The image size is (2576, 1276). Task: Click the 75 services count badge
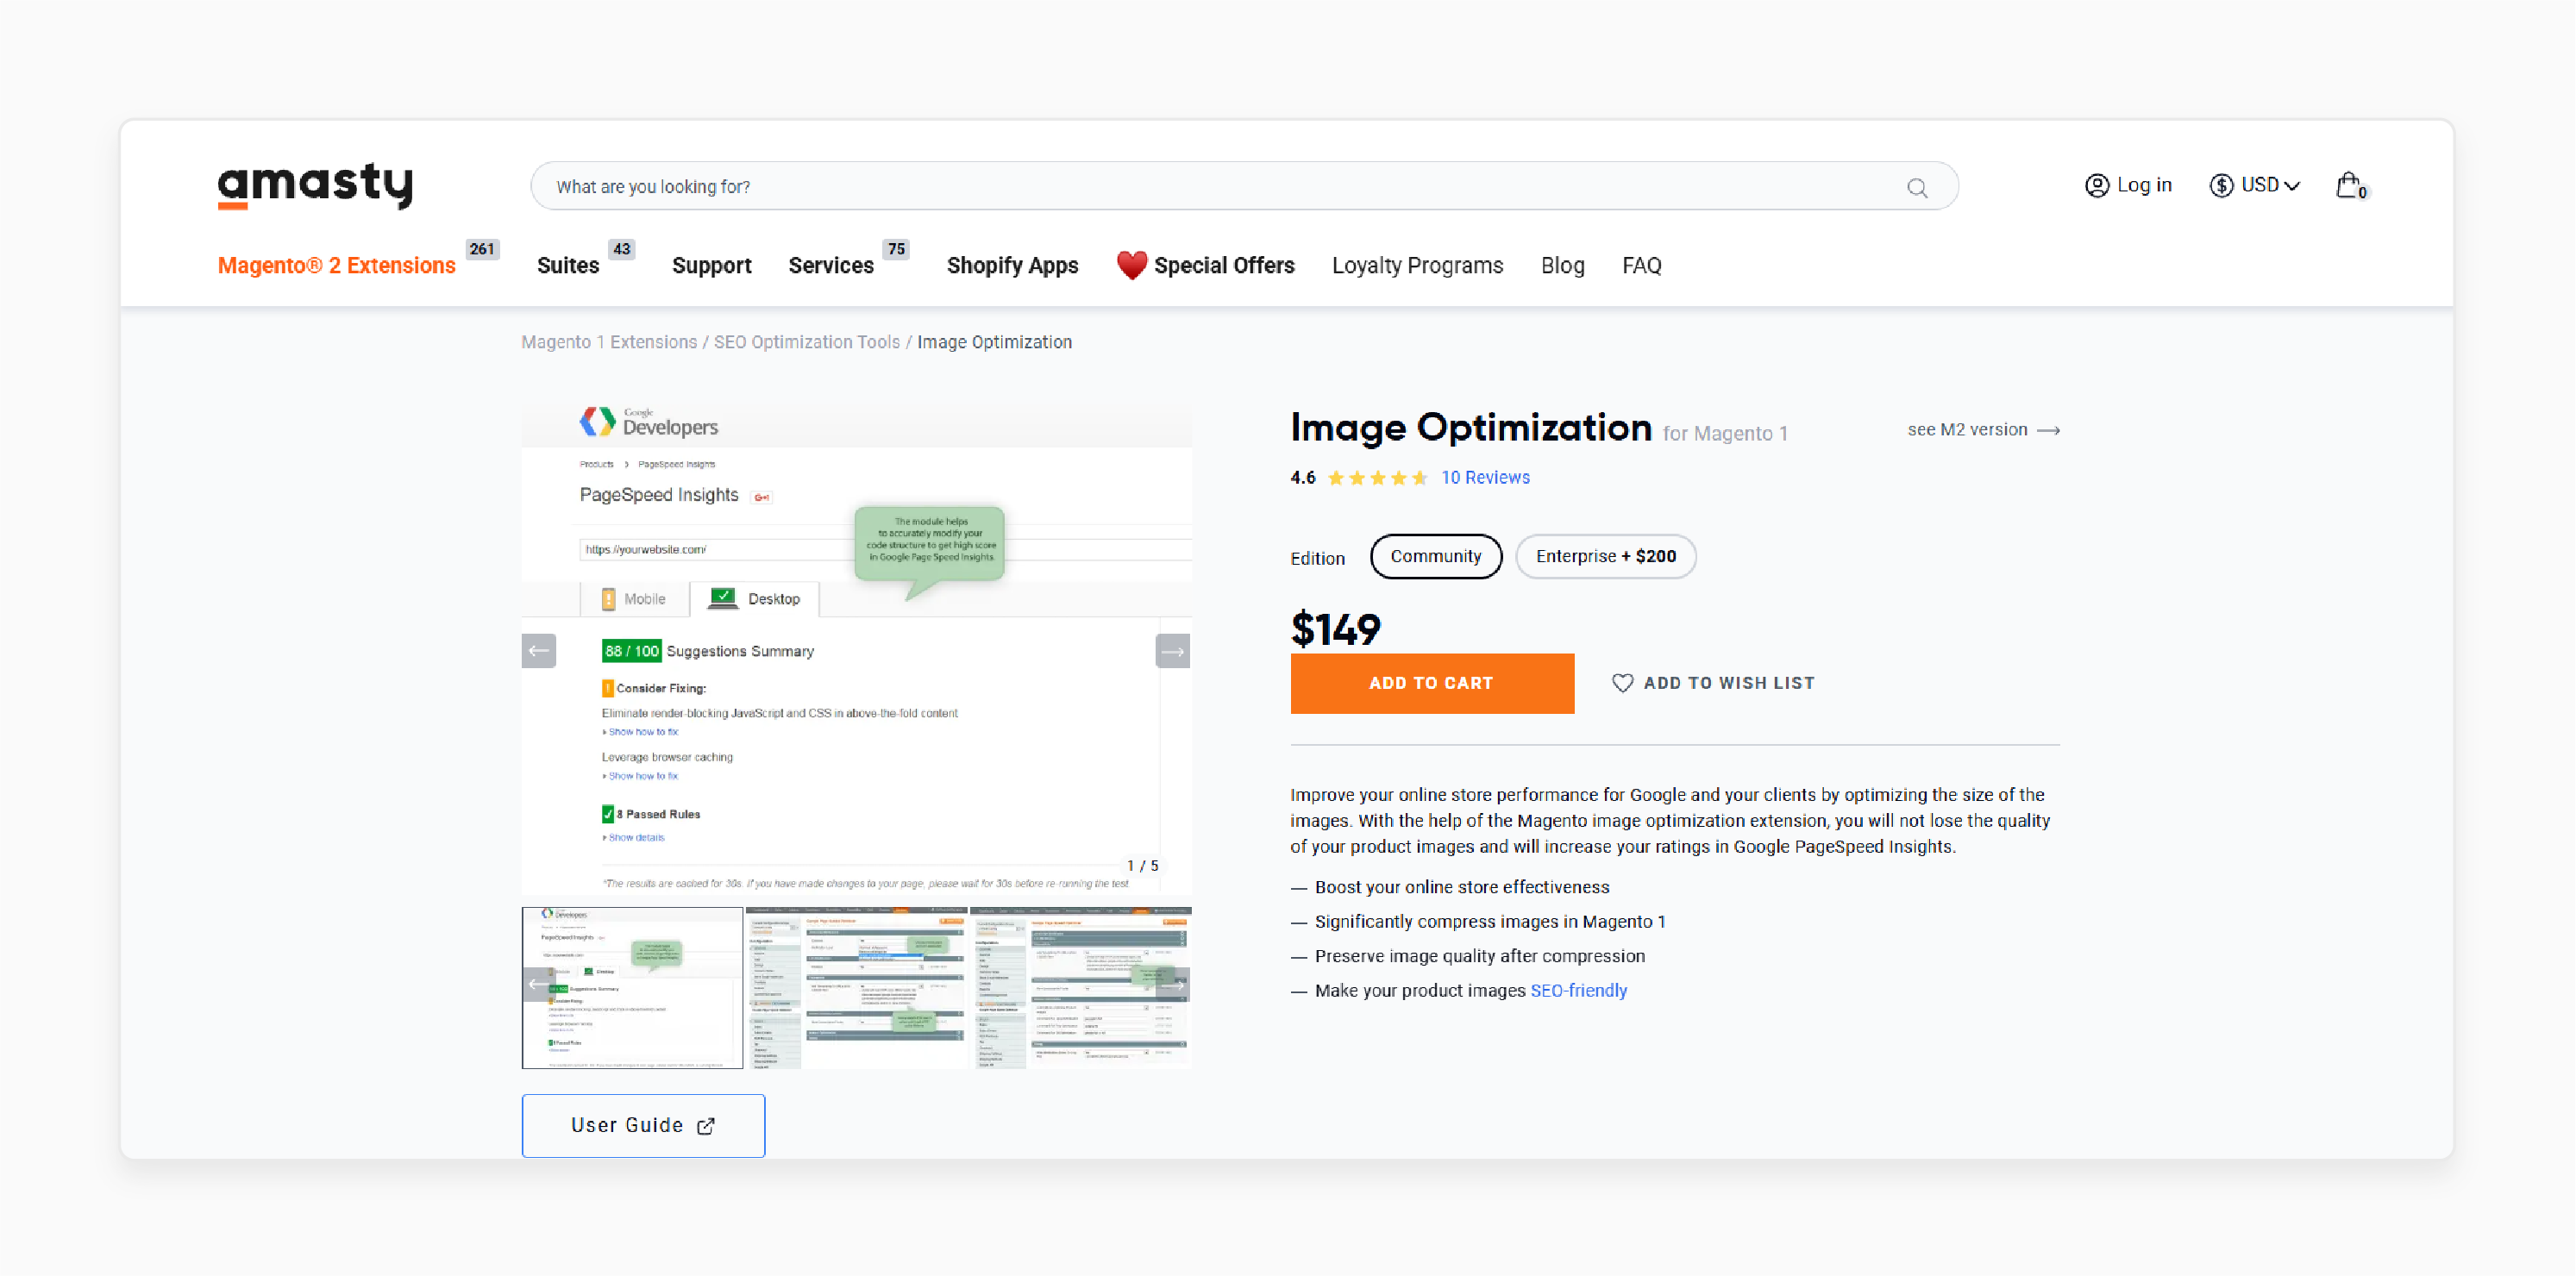[896, 249]
